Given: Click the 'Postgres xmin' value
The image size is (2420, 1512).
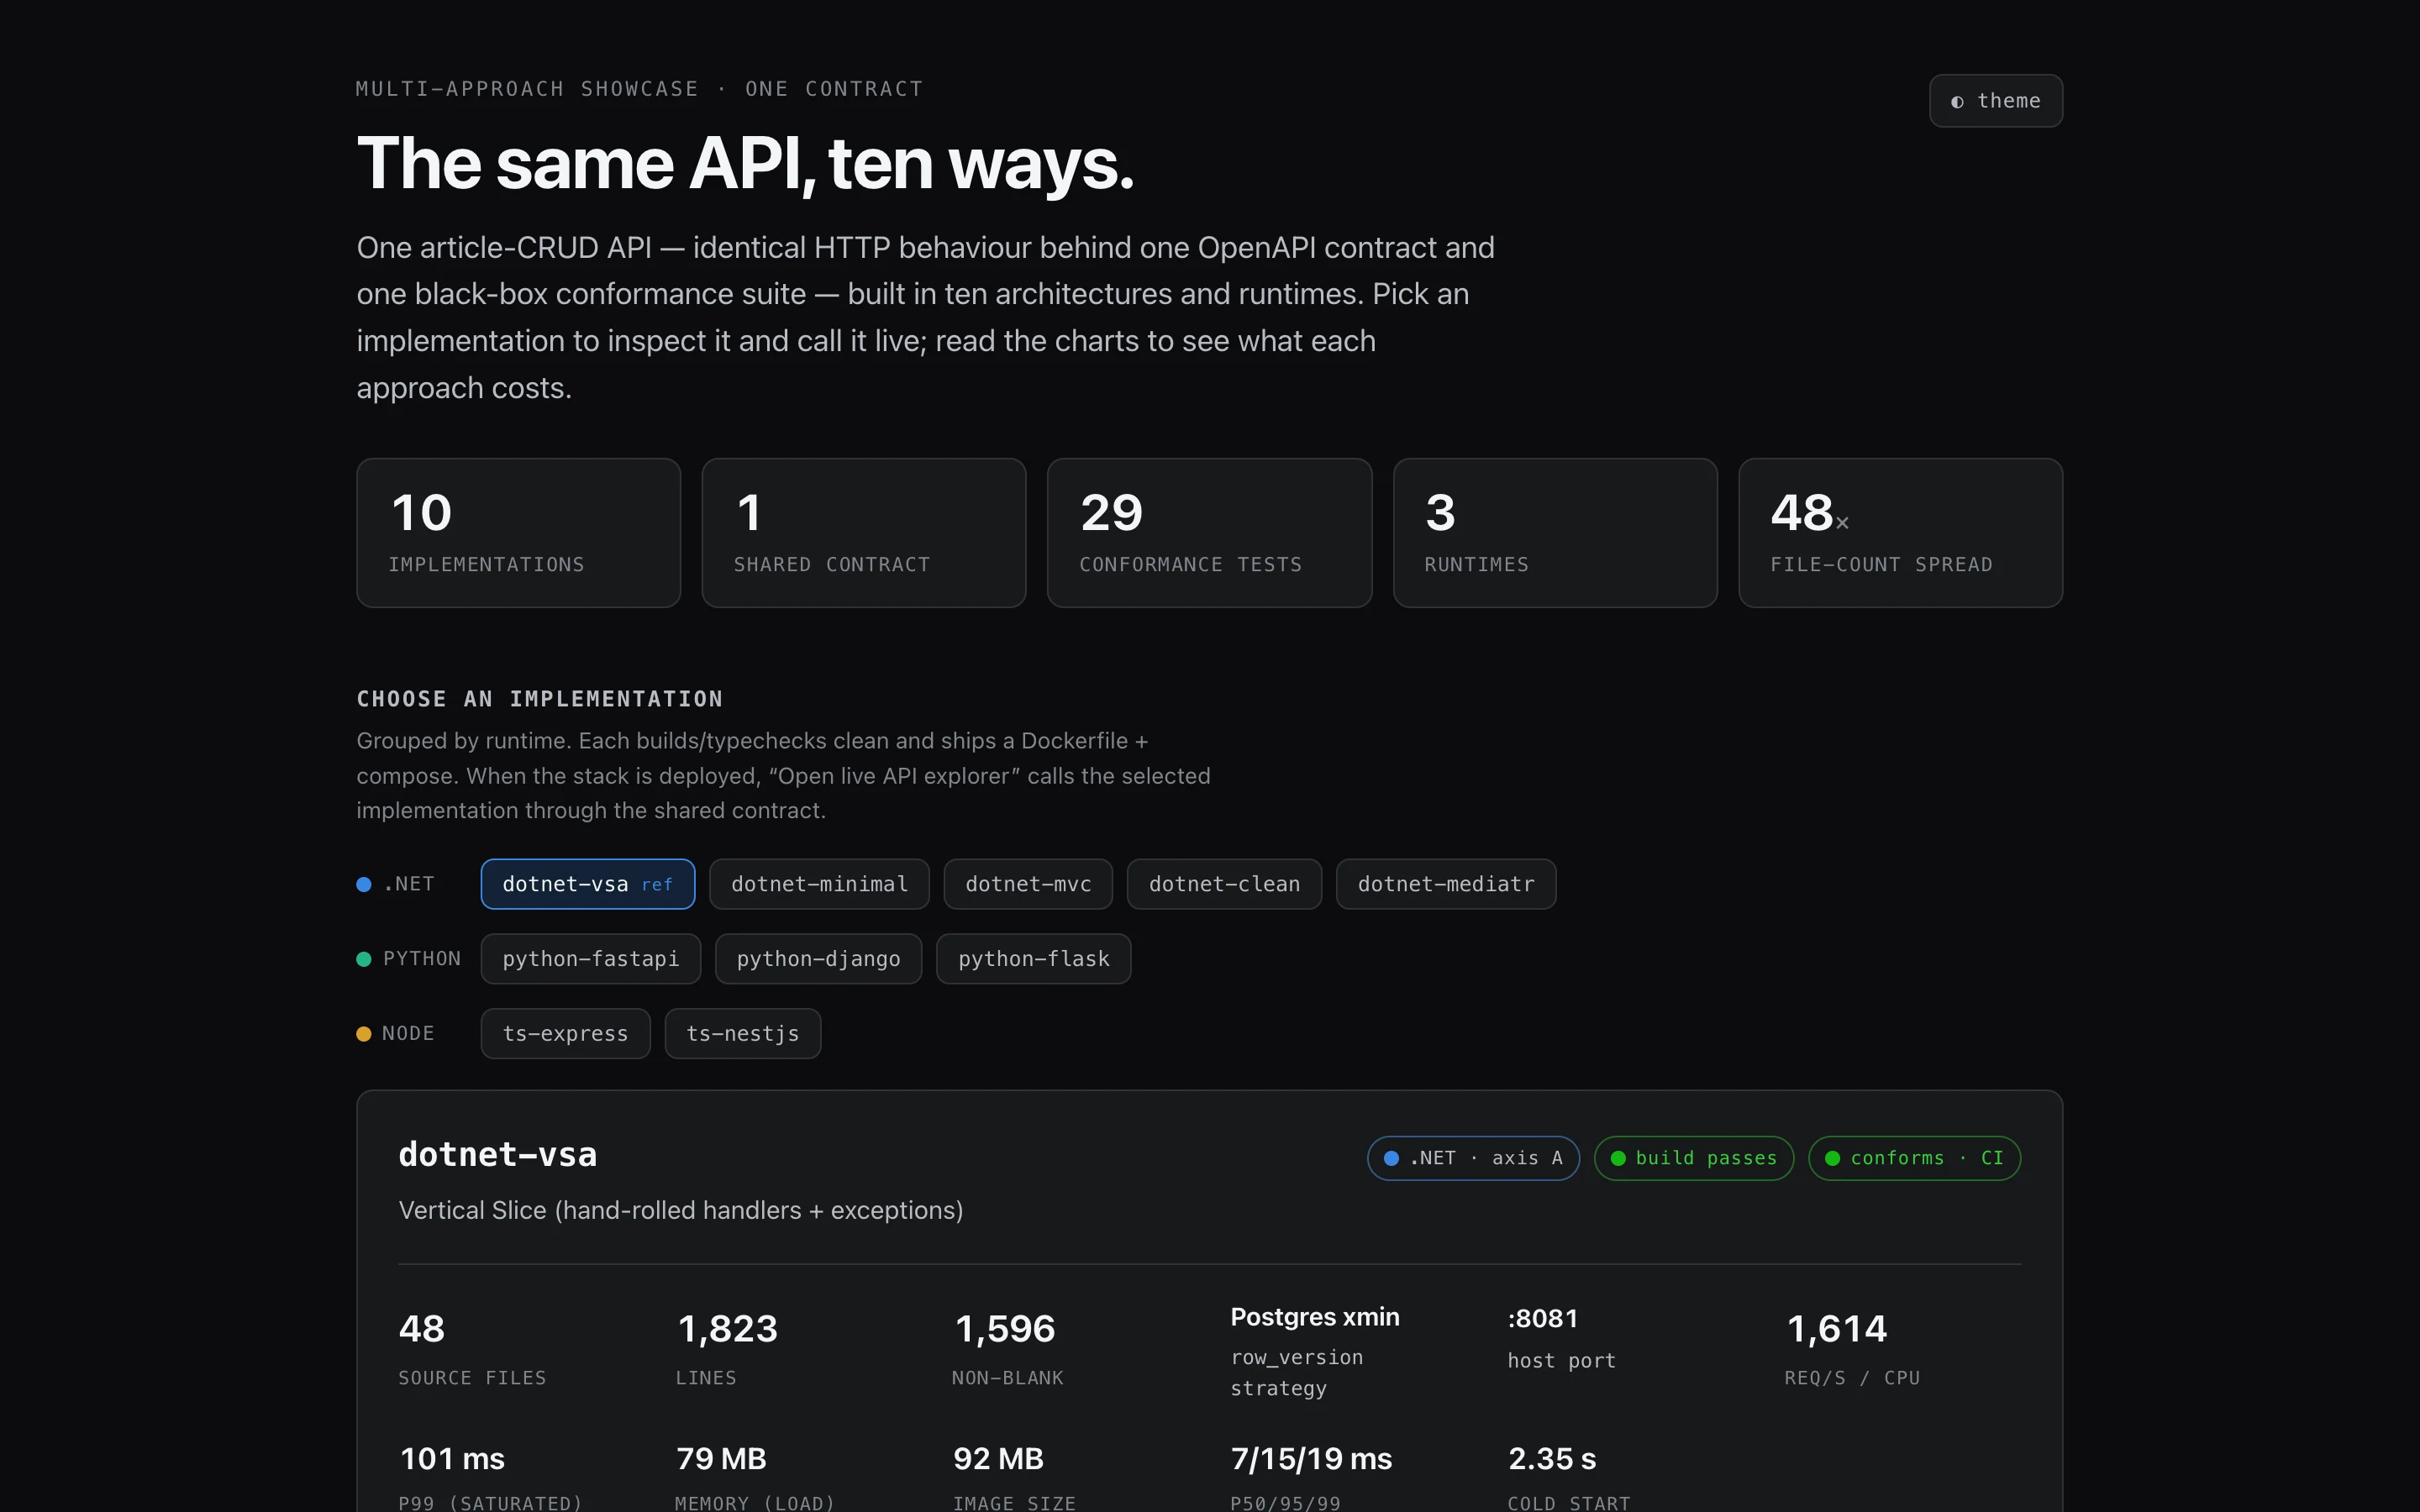Looking at the screenshot, I should (1315, 1317).
